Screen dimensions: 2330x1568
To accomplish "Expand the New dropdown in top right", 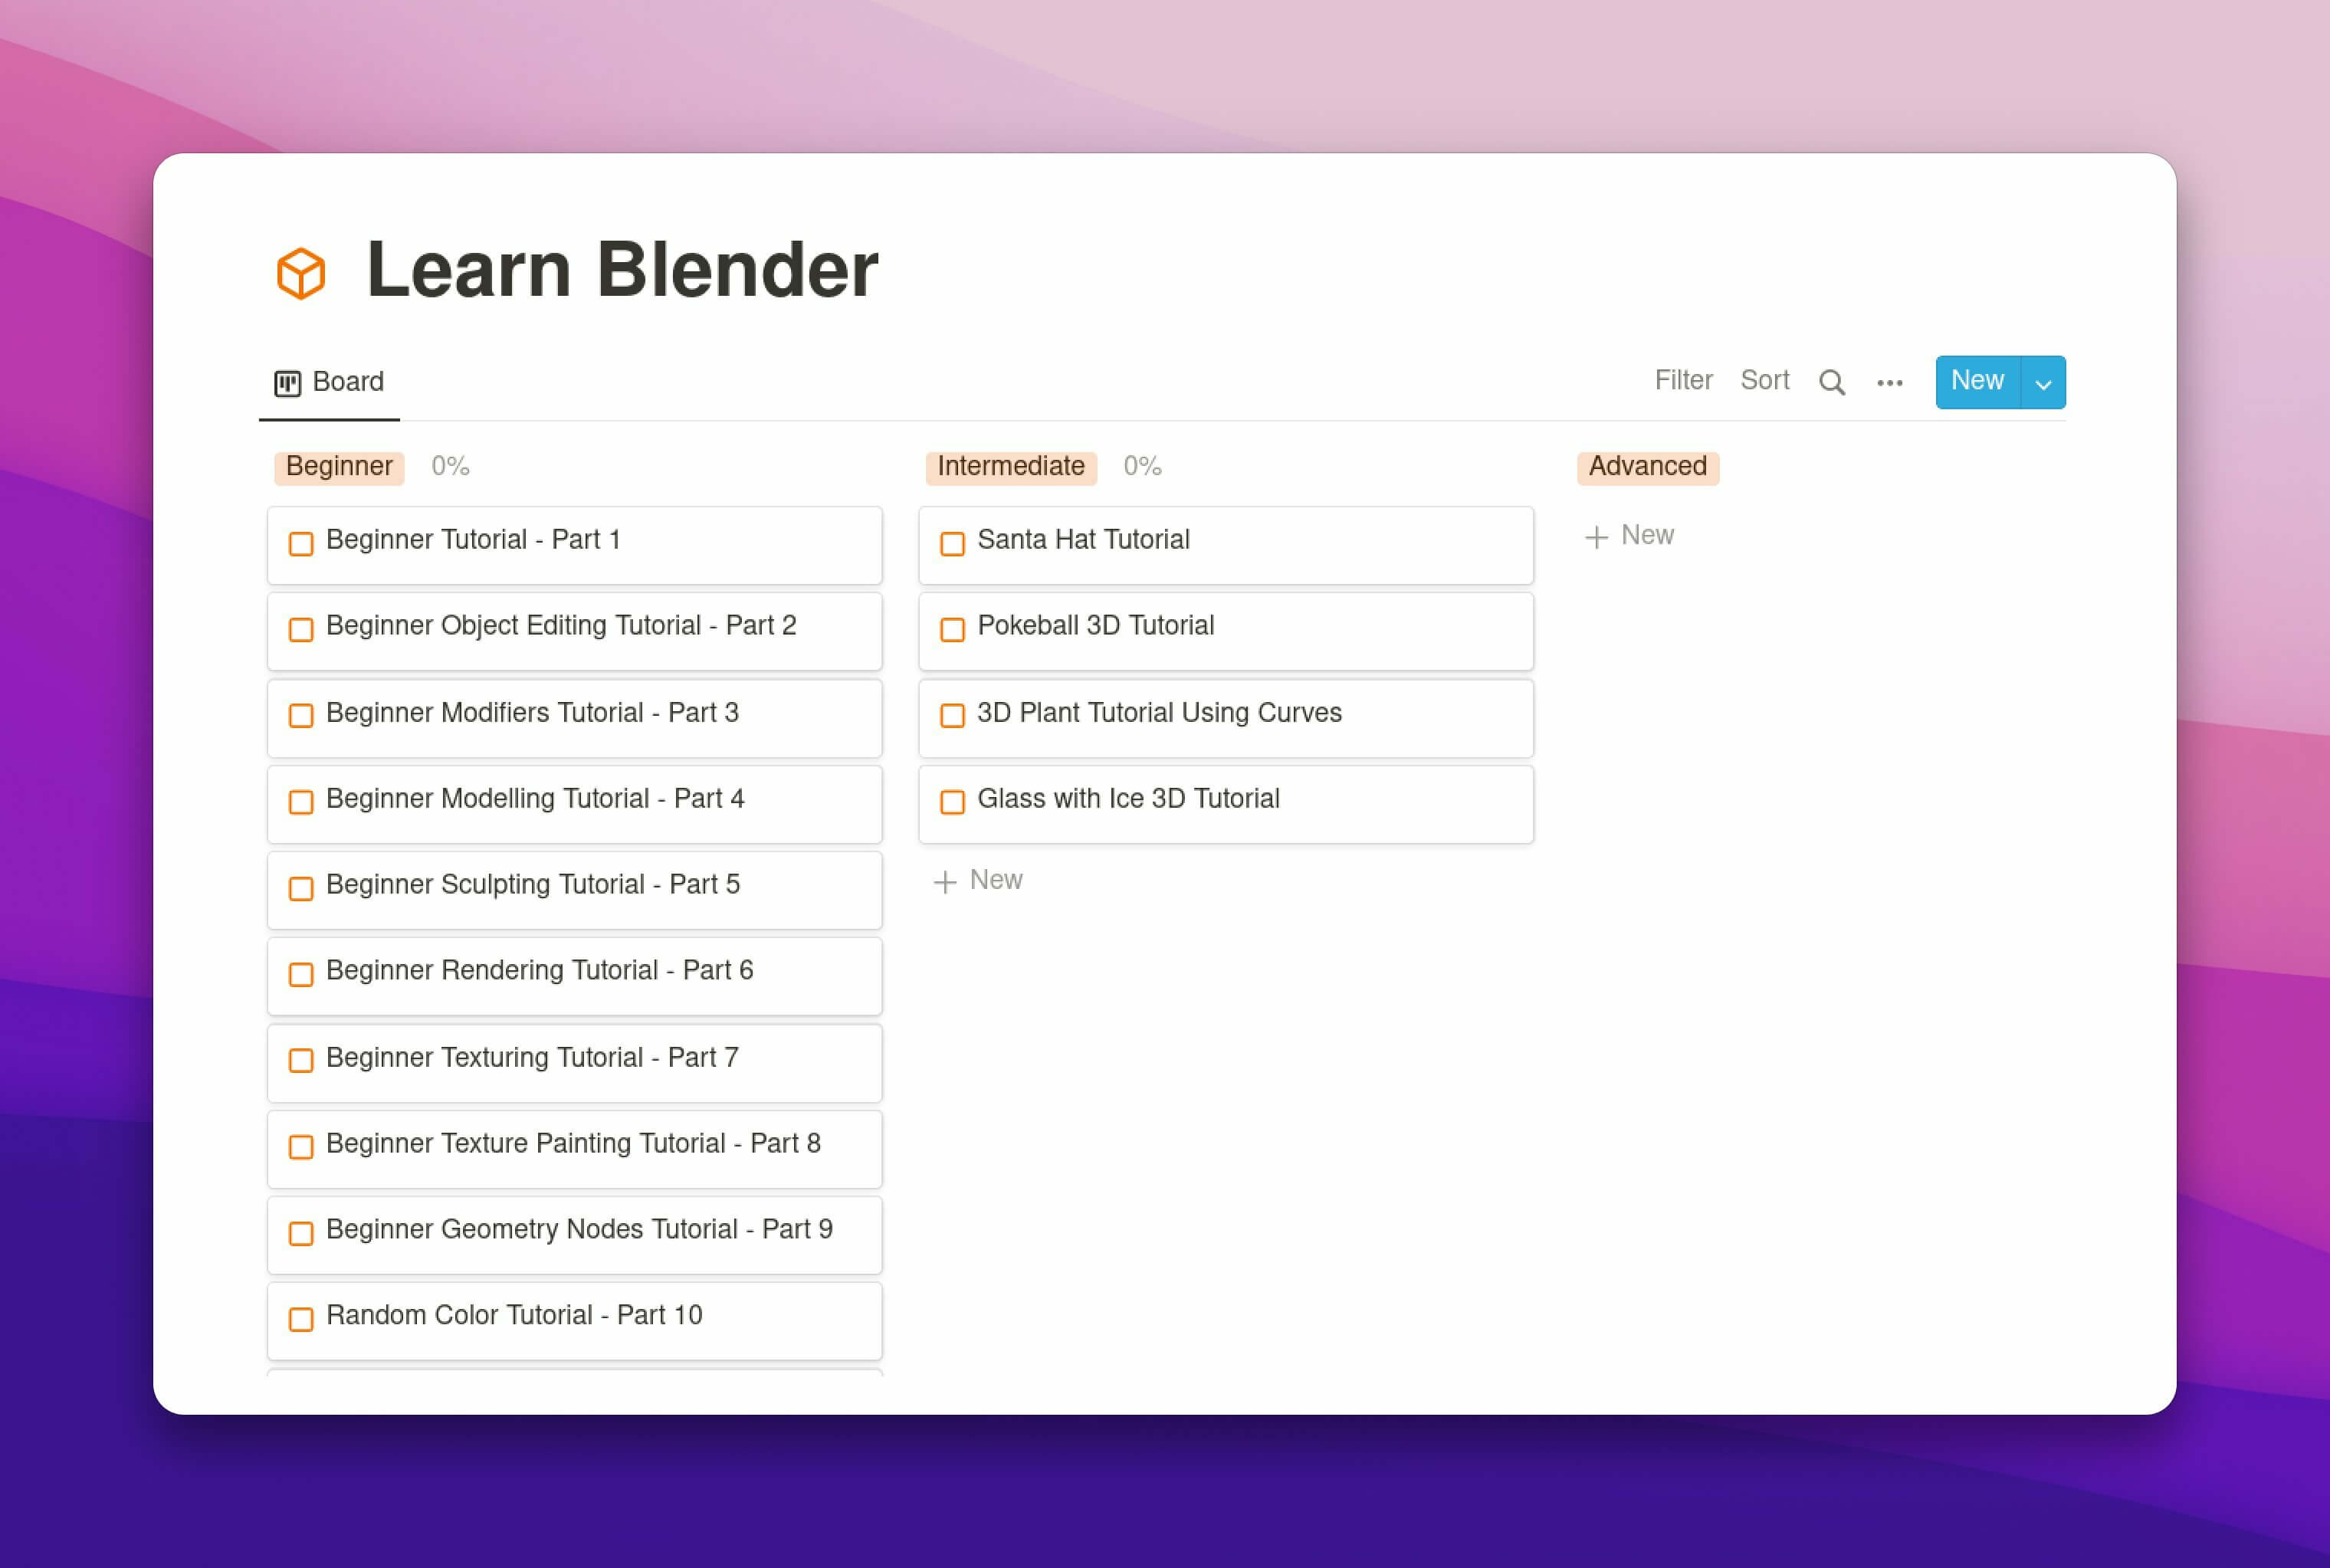I will point(2043,382).
